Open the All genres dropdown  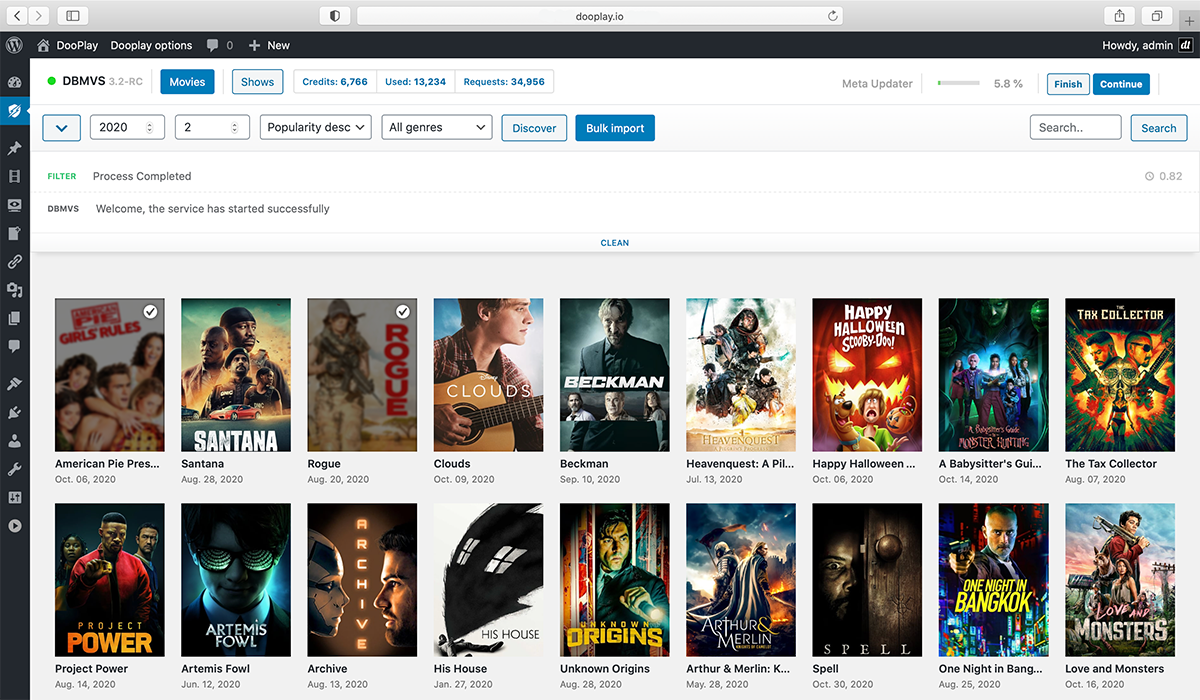[437, 128]
